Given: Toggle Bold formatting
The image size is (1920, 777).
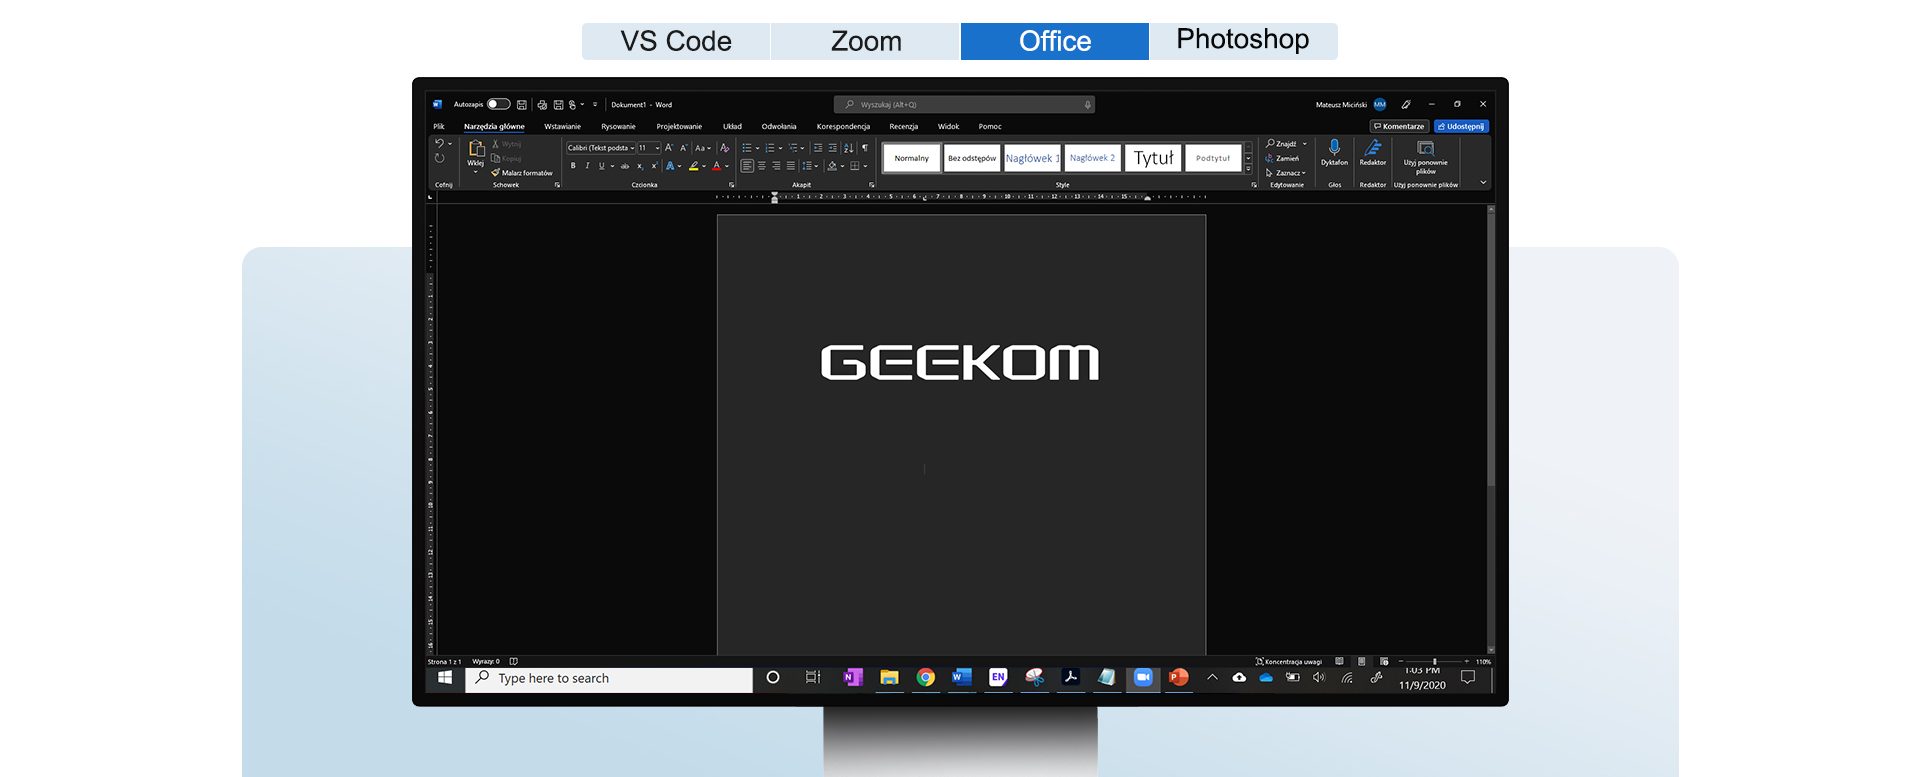Looking at the screenshot, I should point(573,166).
